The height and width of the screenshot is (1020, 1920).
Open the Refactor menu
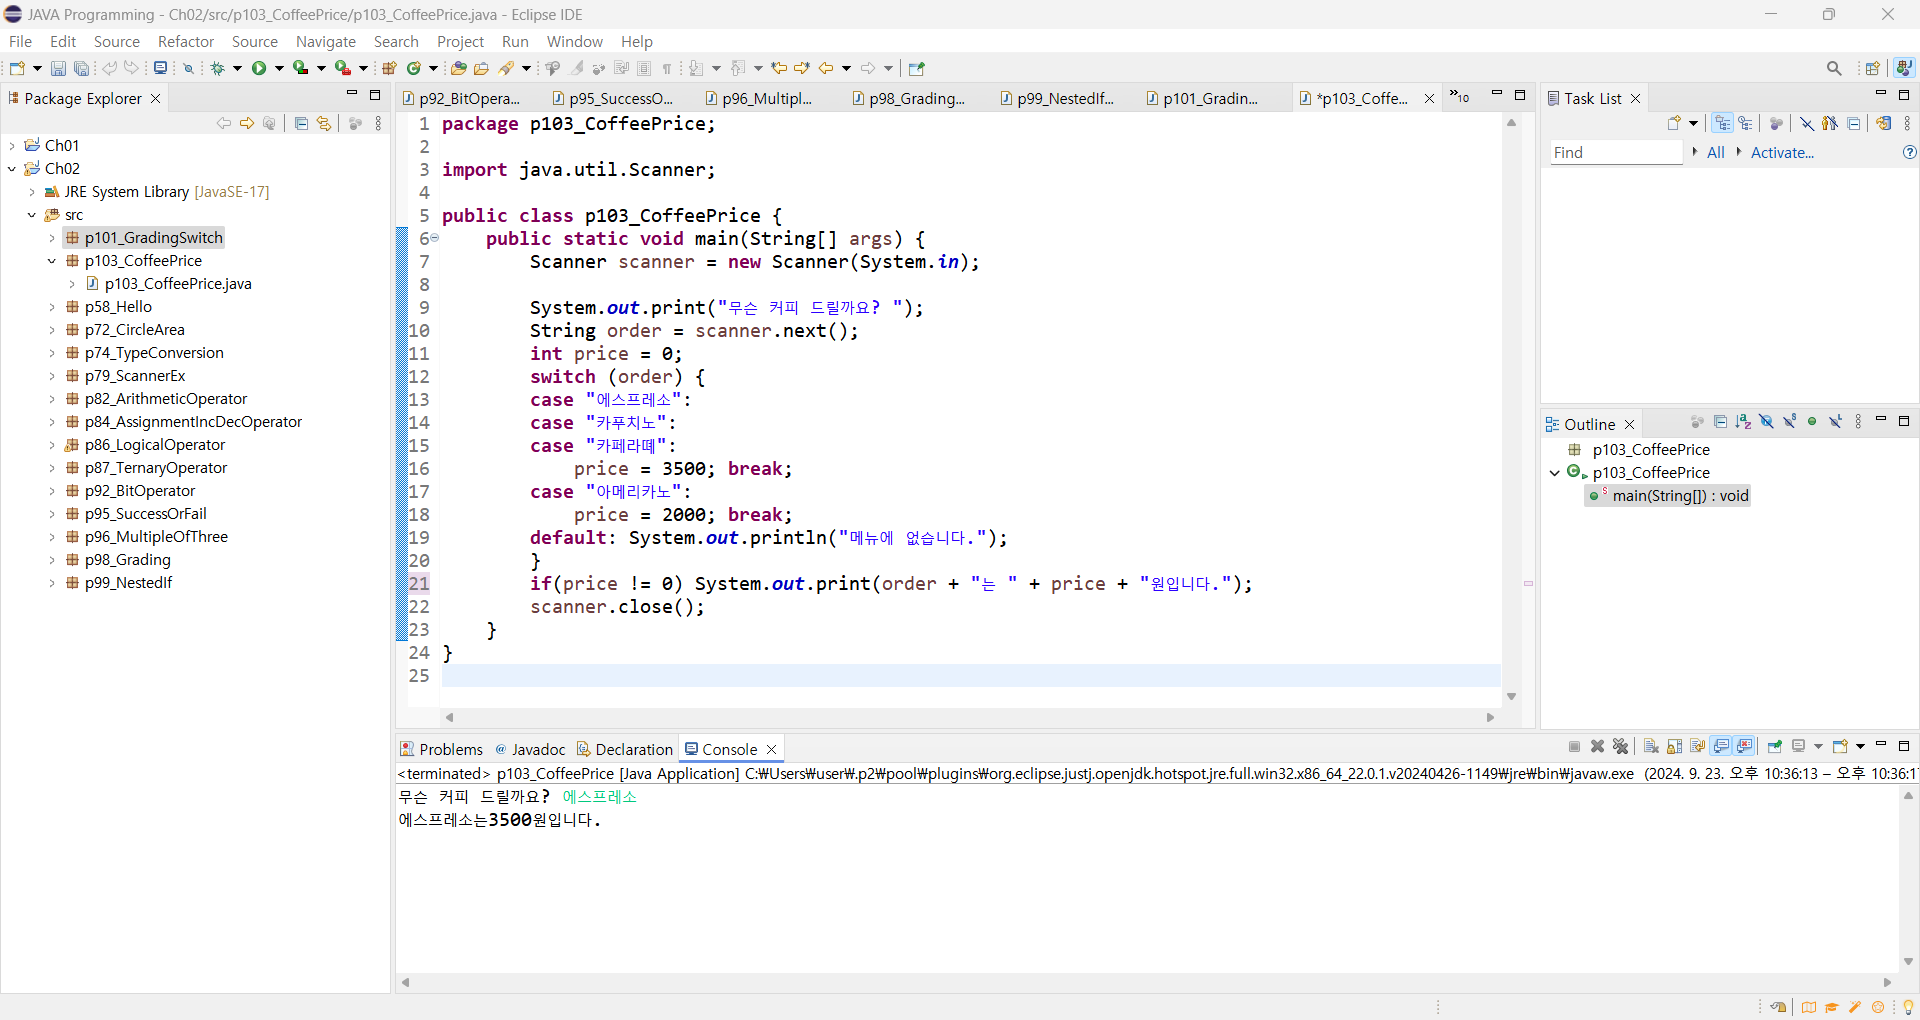pyautogui.click(x=186, y=41)
